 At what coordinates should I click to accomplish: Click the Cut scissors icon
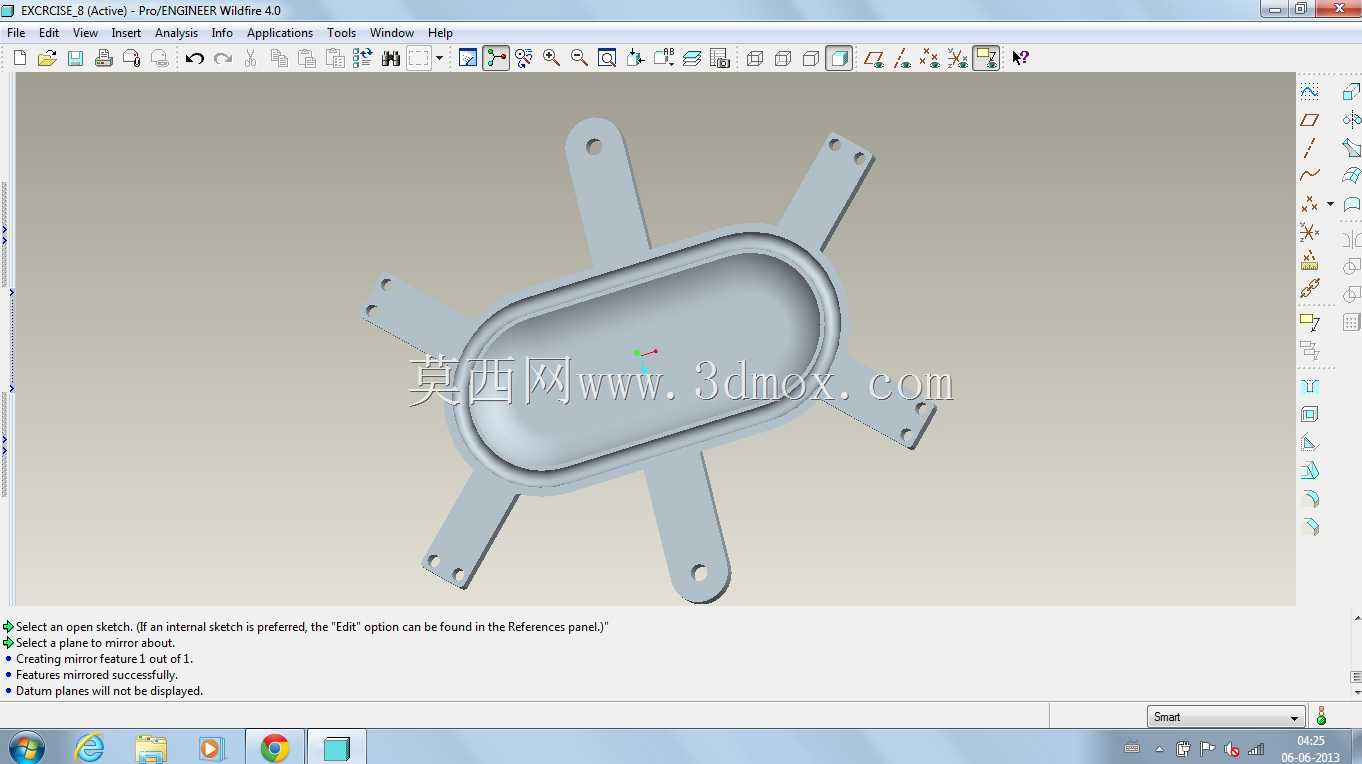pos(251,58)
